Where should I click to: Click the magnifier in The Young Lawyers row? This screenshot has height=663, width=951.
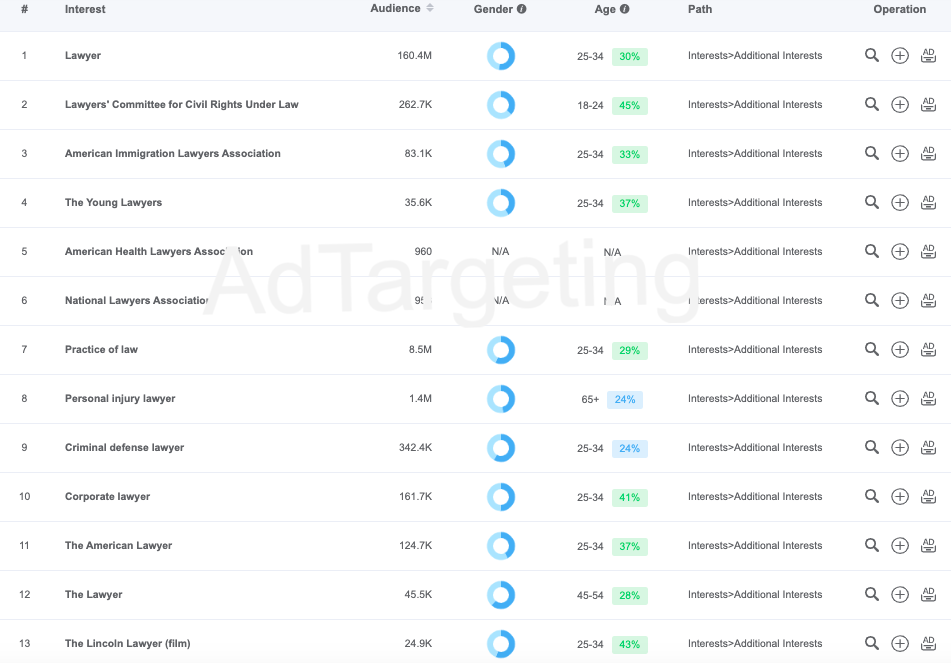click(x=872, y=203)
